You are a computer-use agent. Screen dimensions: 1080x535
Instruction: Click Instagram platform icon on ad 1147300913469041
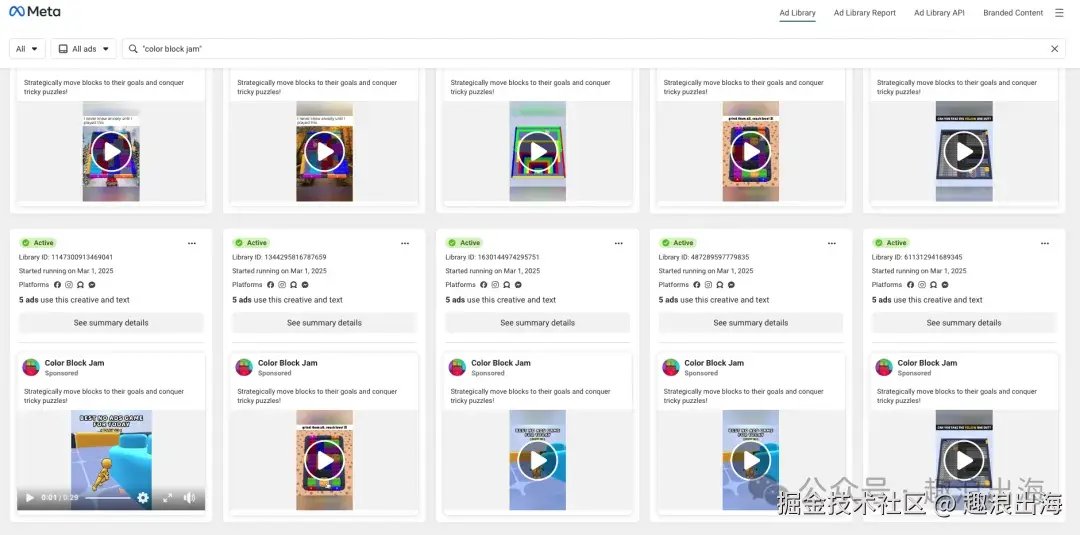coord(69,284)
